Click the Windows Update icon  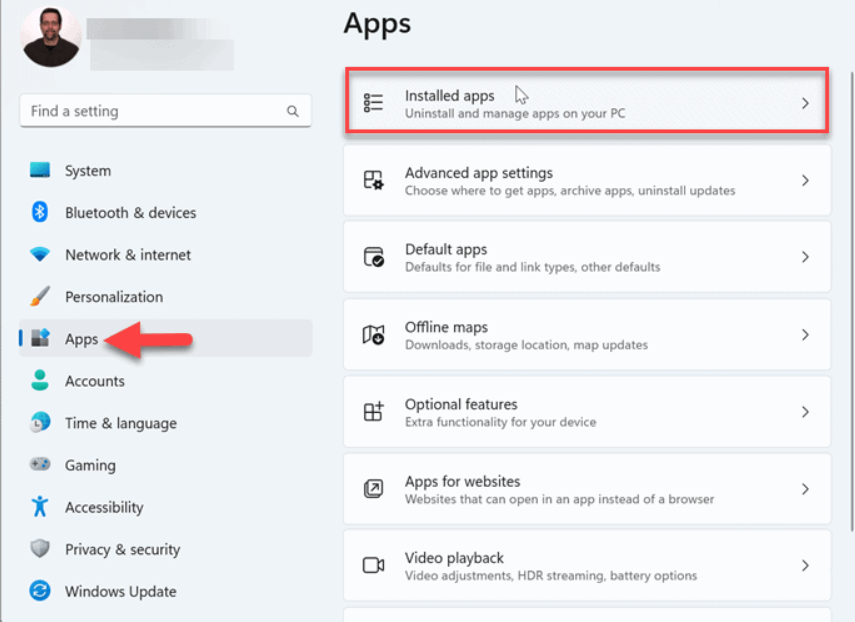(38, 591)
